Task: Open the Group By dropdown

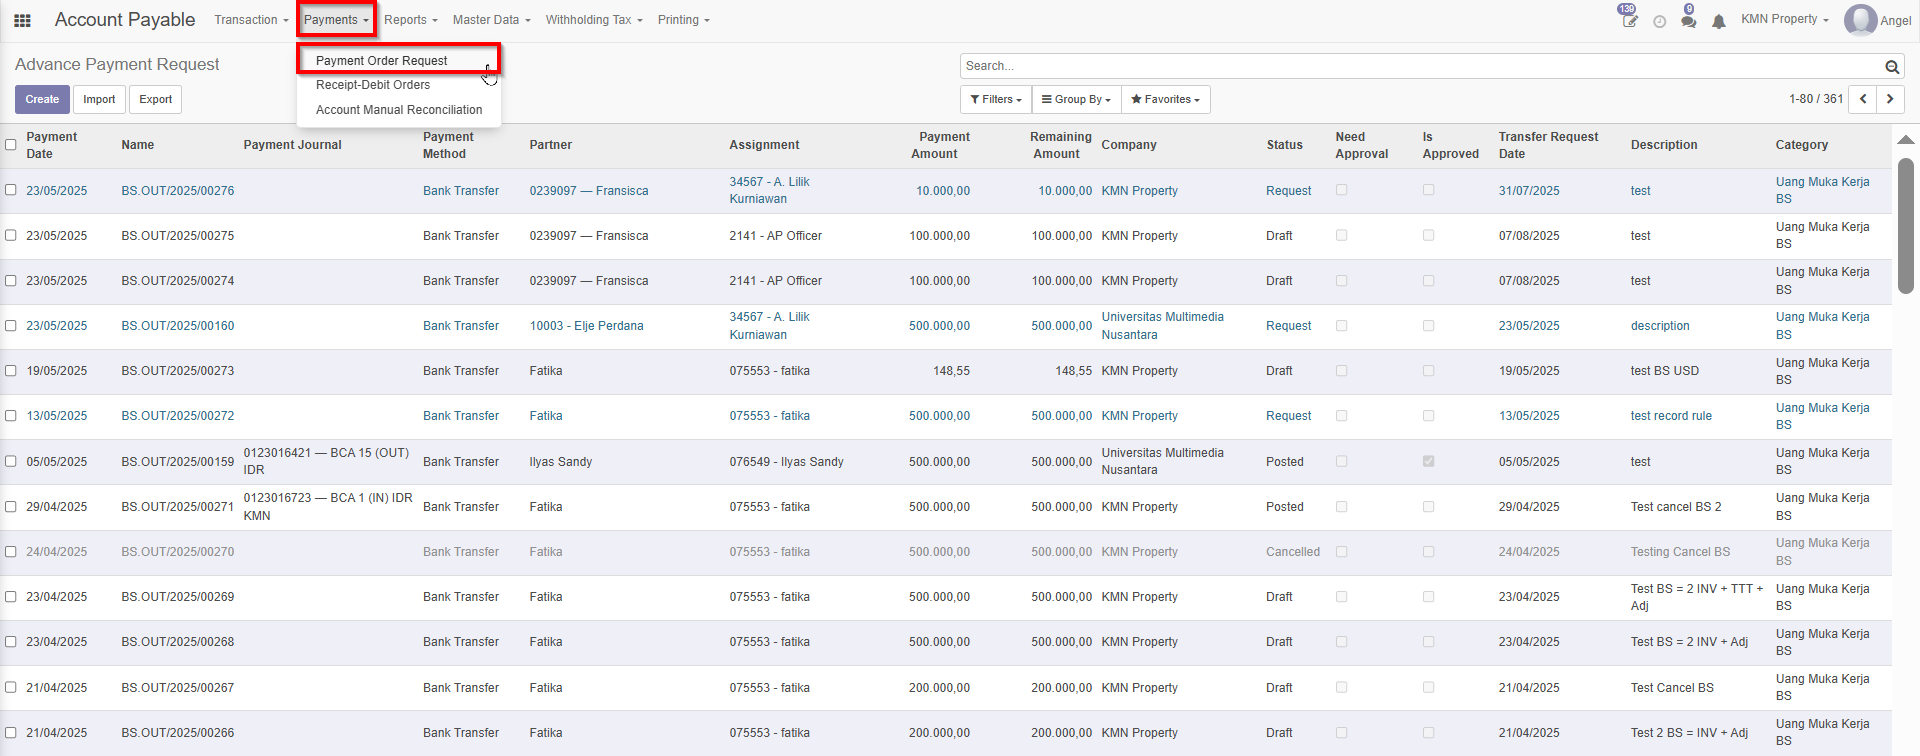Action: tap(1076, 99)
